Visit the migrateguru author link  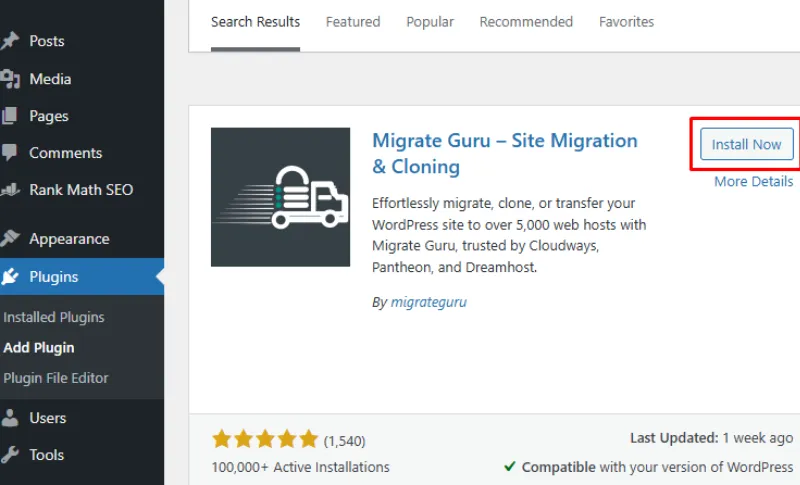[x=429, y=302]
